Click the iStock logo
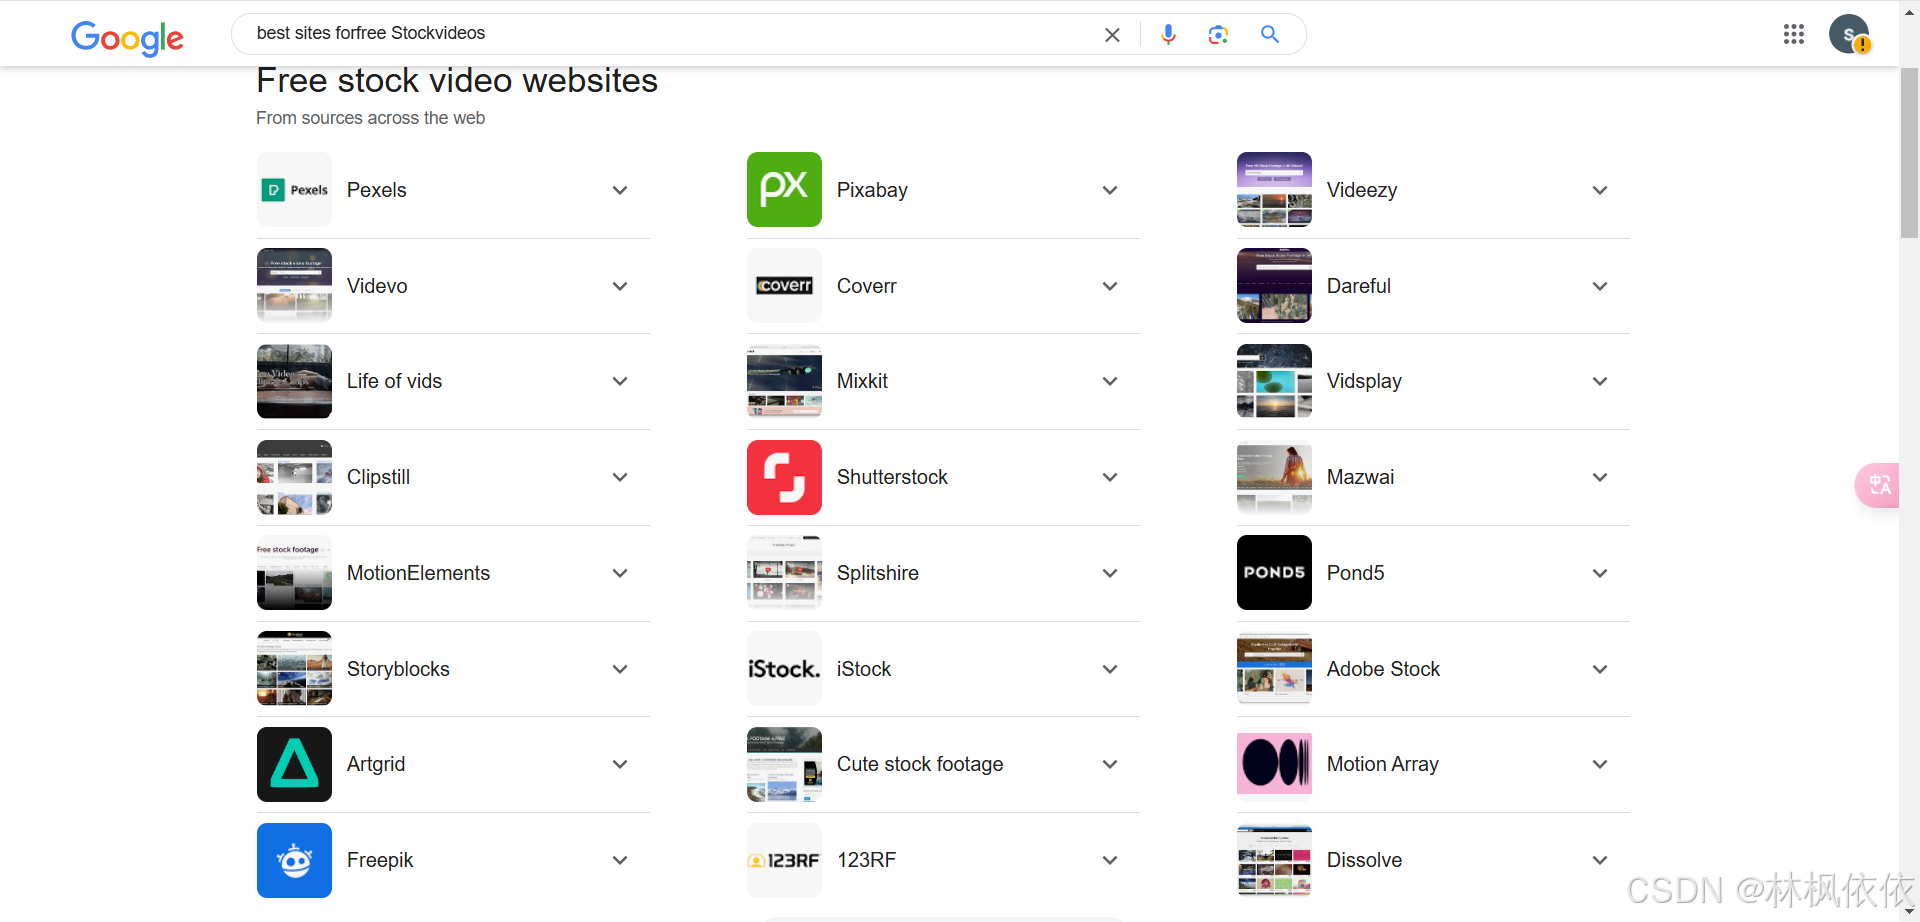This screenshot has height=922, width=1920. tap(784, 669)
